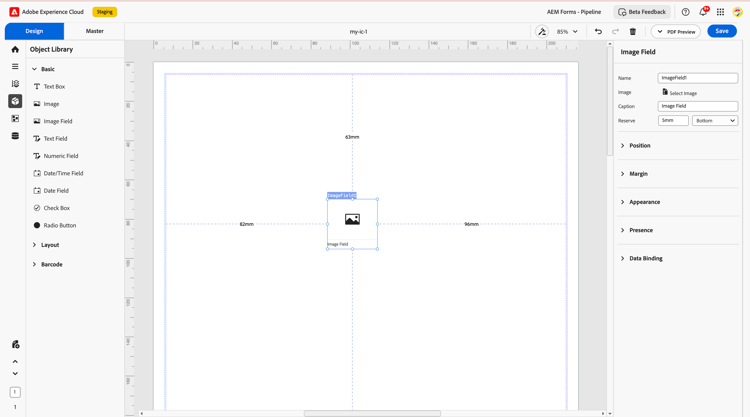Click the my-ic-1 document title
This screenshot has height=417, width=750.
(358, 32)
